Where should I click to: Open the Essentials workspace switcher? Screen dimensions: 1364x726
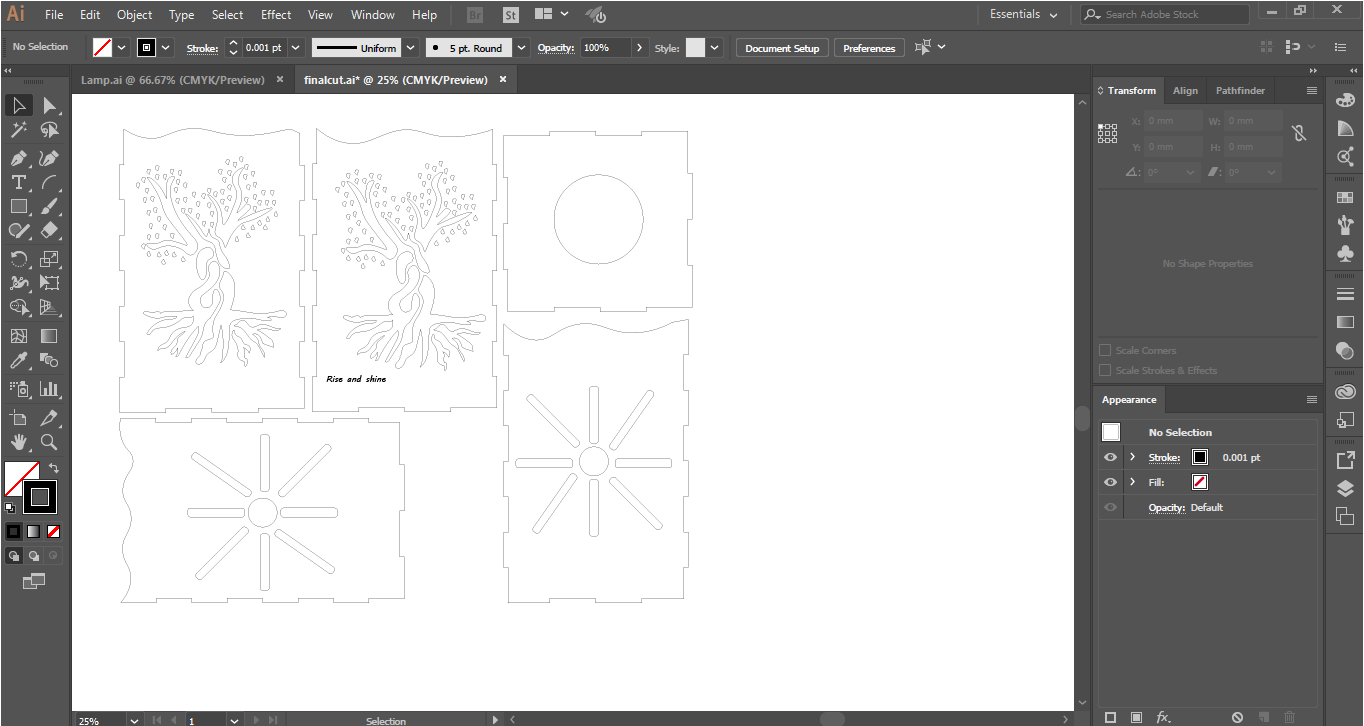click(x=1022, y=15)
